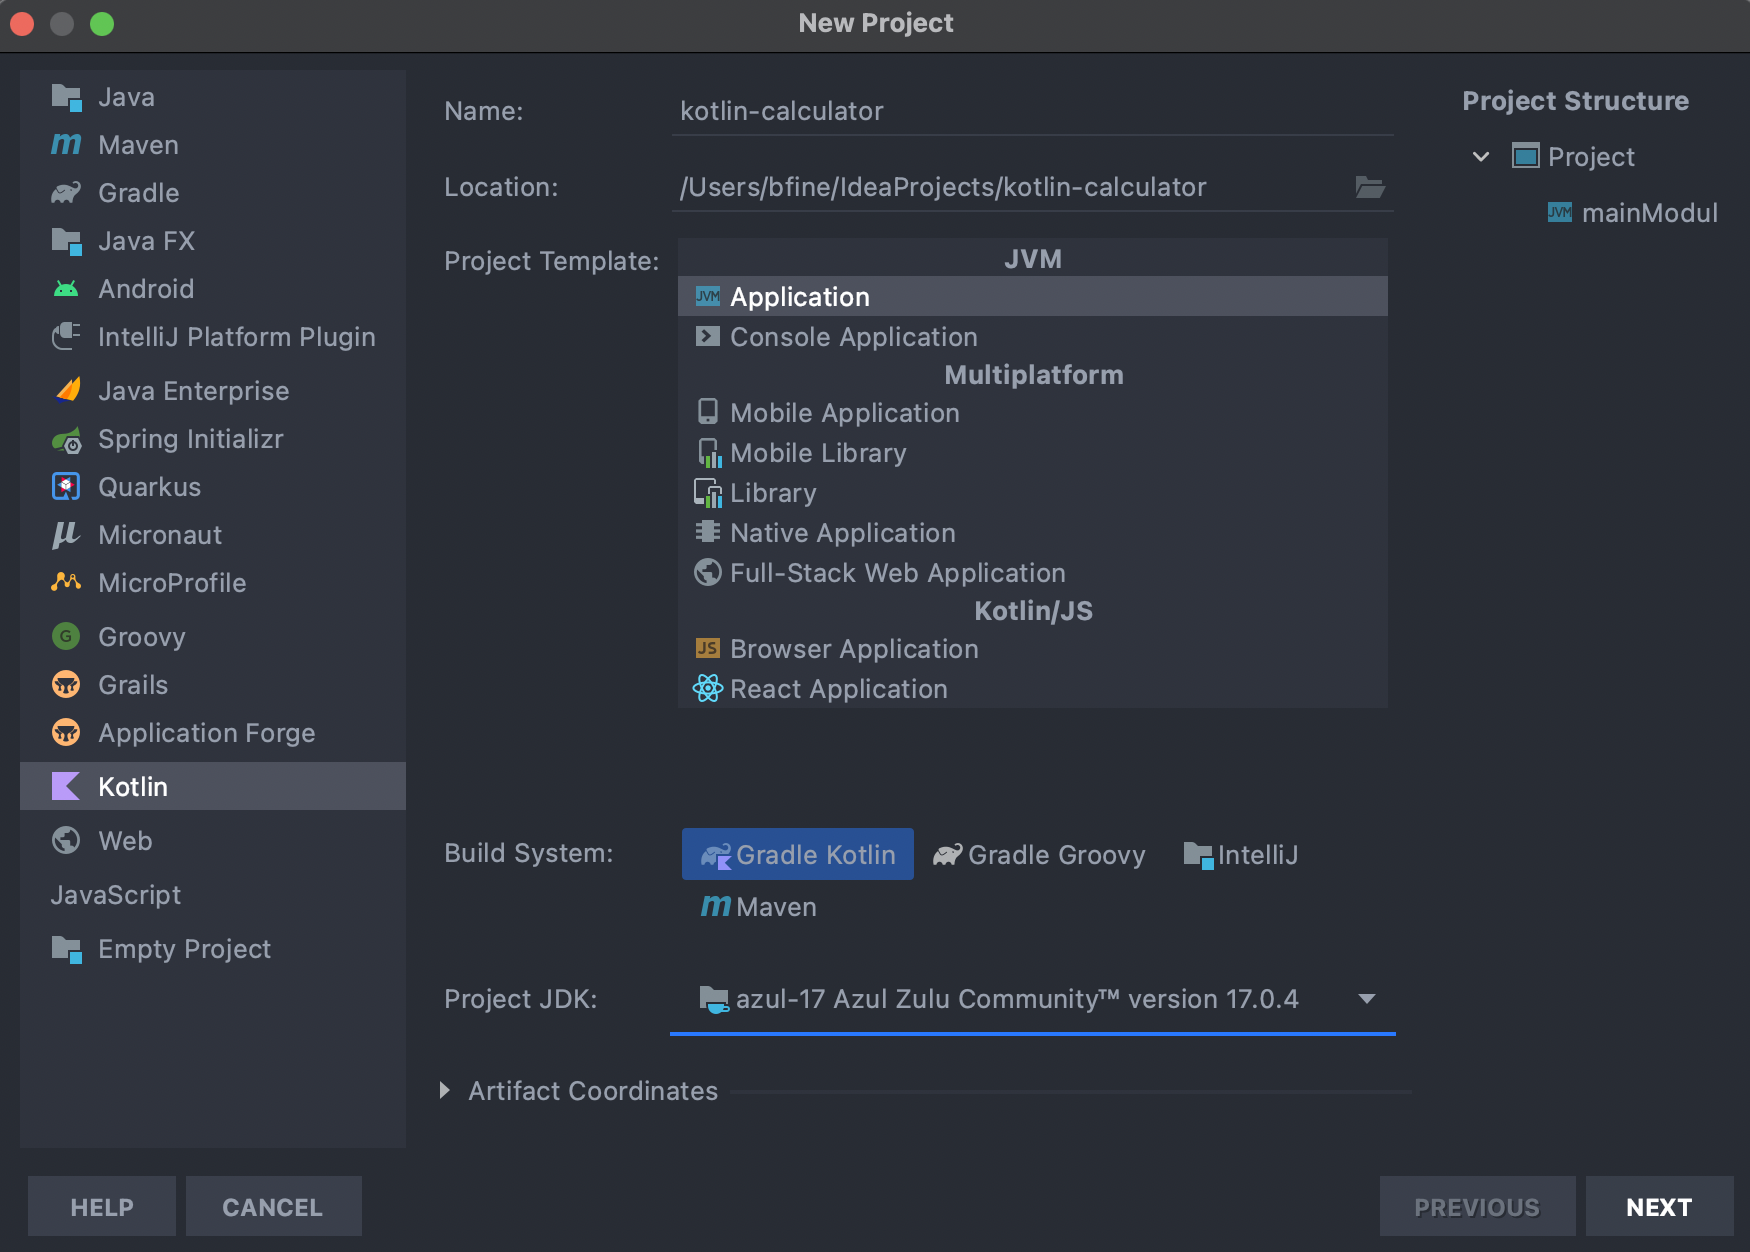The image size is (1750, 1252).
Task: Click the JS Browser Application icon
Action: [708, 648]
